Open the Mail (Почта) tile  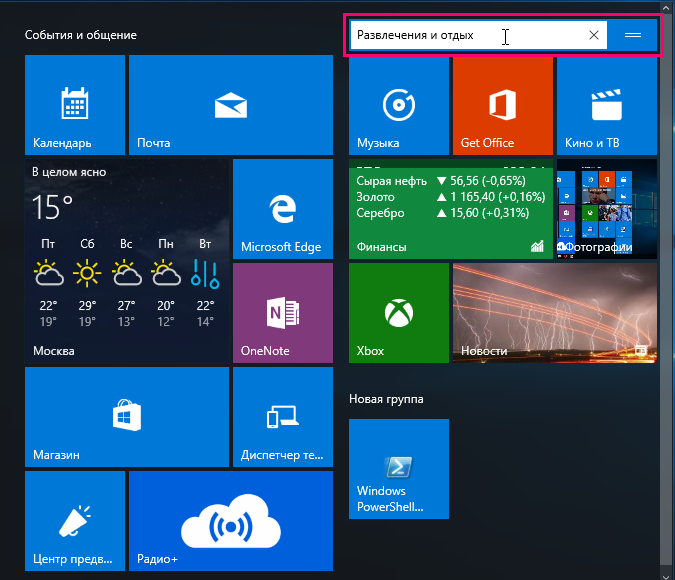coord(230,104)
